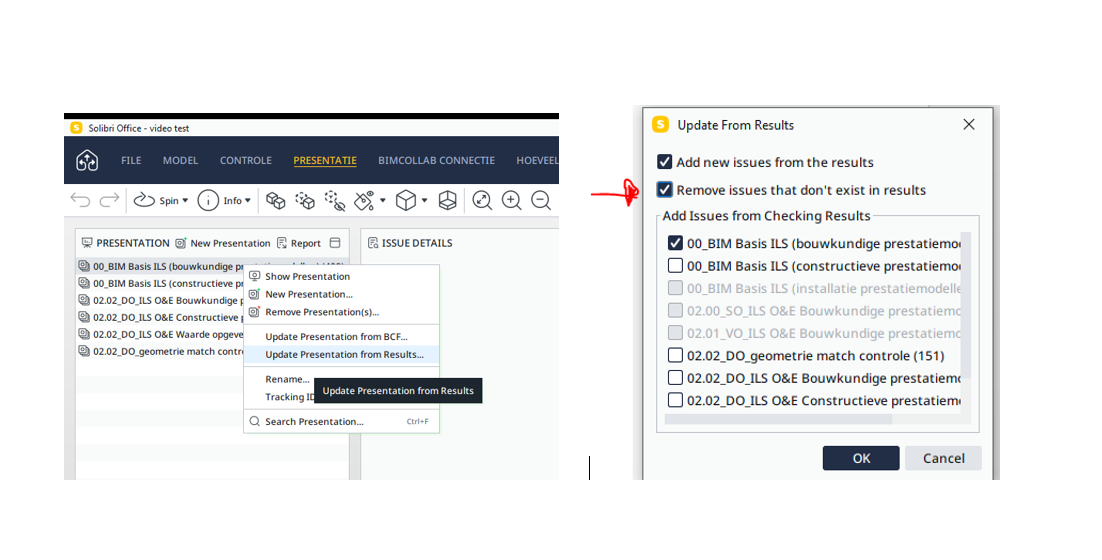
Task: Click the hide selected components icon
Action: tap(335, 201)
